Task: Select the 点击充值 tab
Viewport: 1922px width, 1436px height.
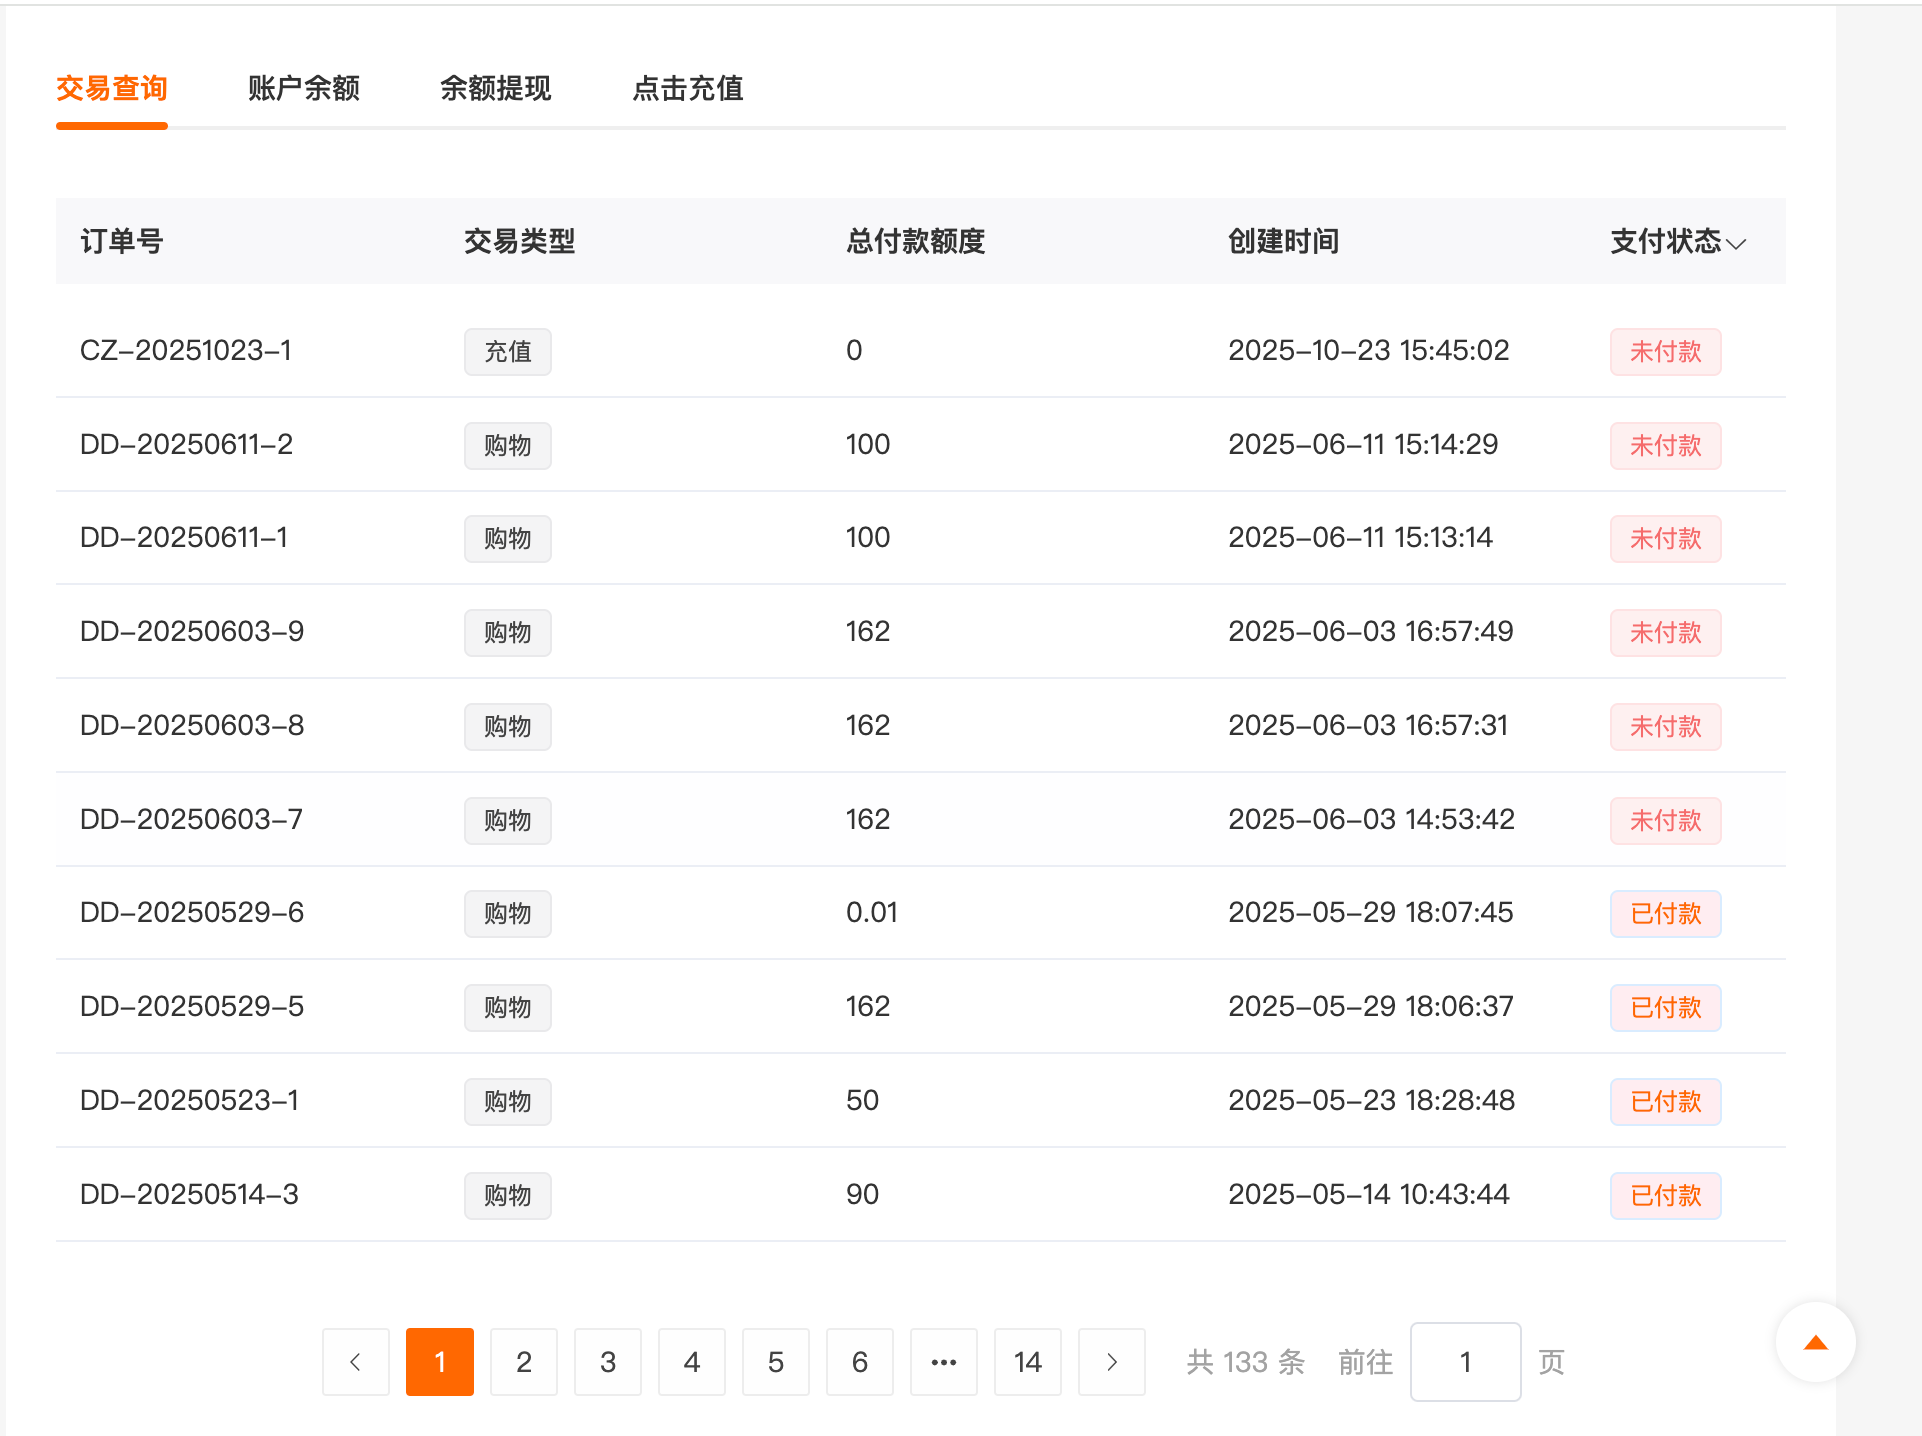Action: 687,88
